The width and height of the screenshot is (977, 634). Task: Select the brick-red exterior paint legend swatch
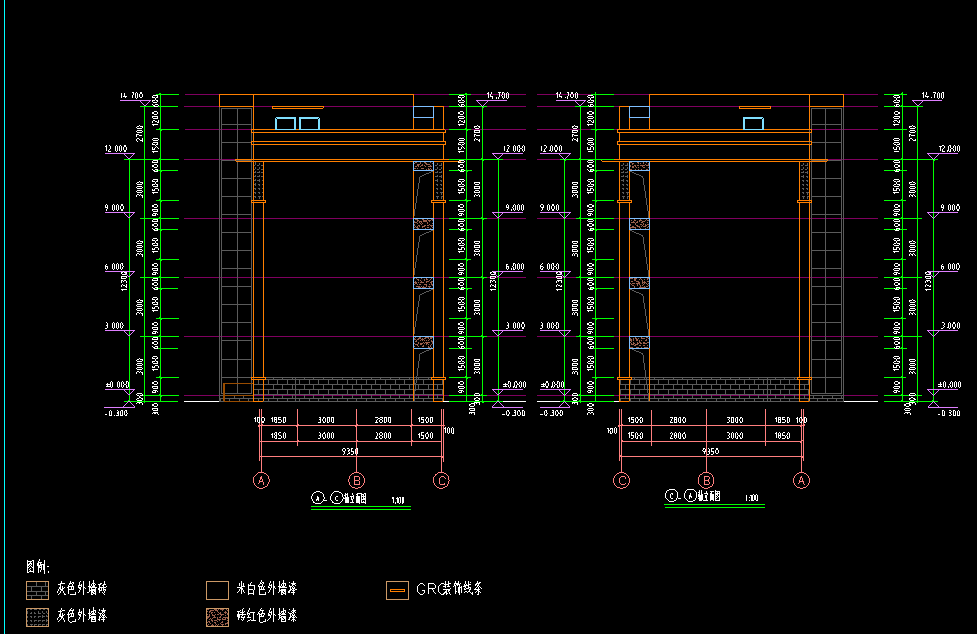click(218, 617)
